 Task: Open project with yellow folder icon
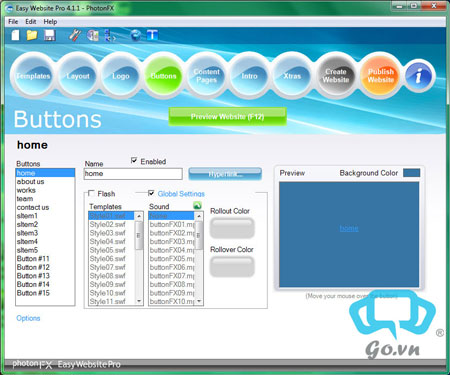(32, 35)
